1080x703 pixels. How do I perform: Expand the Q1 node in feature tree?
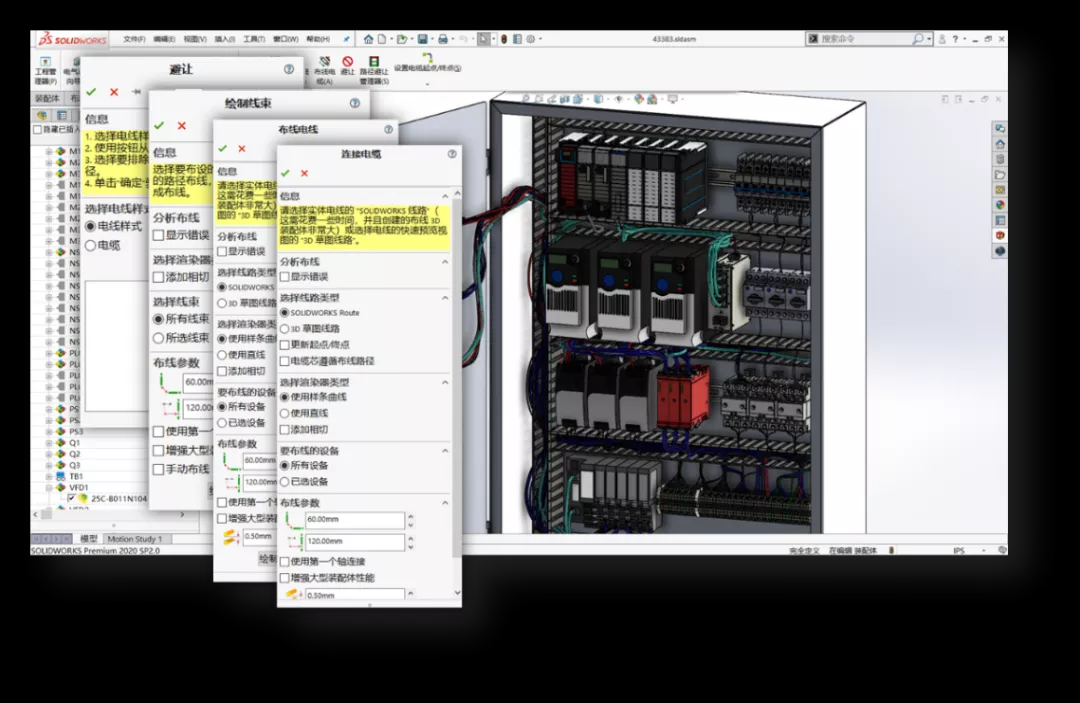(48, 443)
